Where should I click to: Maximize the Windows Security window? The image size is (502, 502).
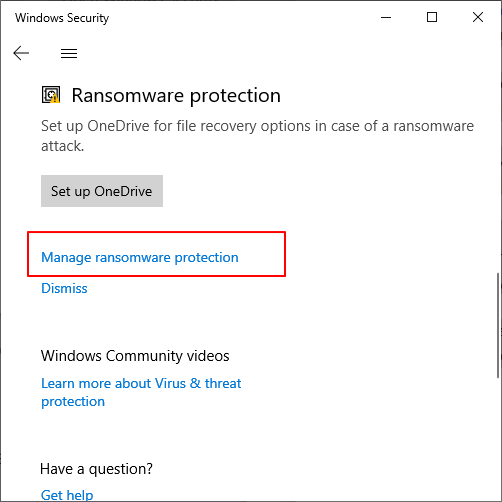point(432,17)
